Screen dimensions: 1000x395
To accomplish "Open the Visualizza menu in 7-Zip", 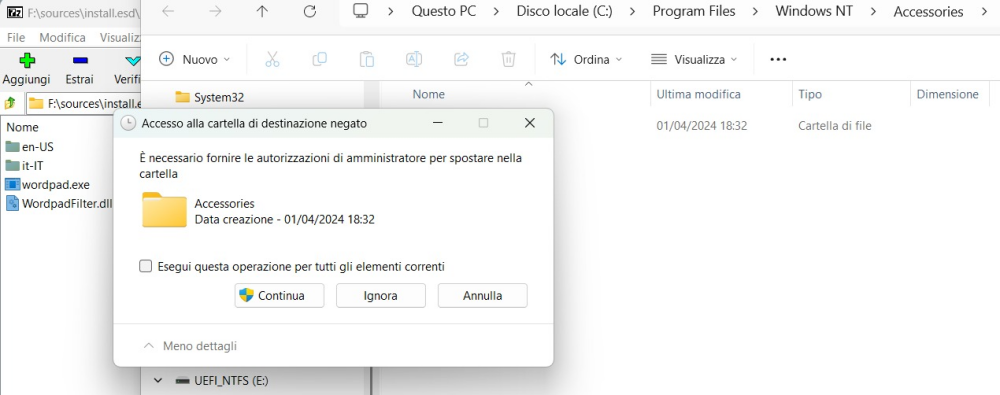I will coord(121,38).
